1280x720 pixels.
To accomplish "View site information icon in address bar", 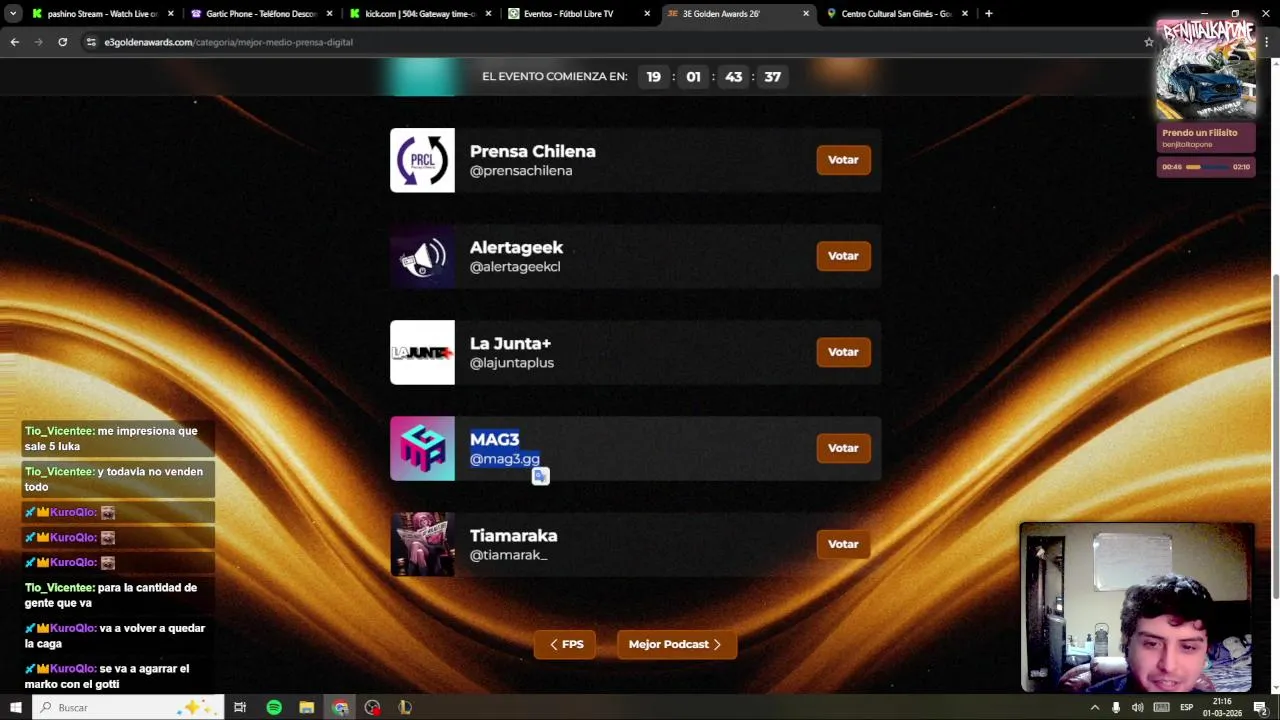I will 91,42.
